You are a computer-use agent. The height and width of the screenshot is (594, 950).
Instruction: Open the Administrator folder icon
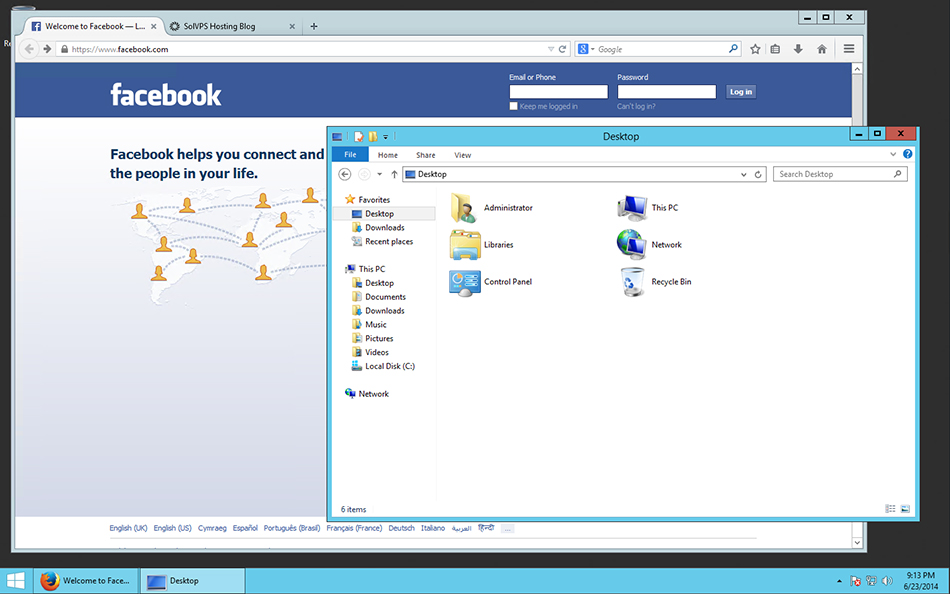(465, 208)
